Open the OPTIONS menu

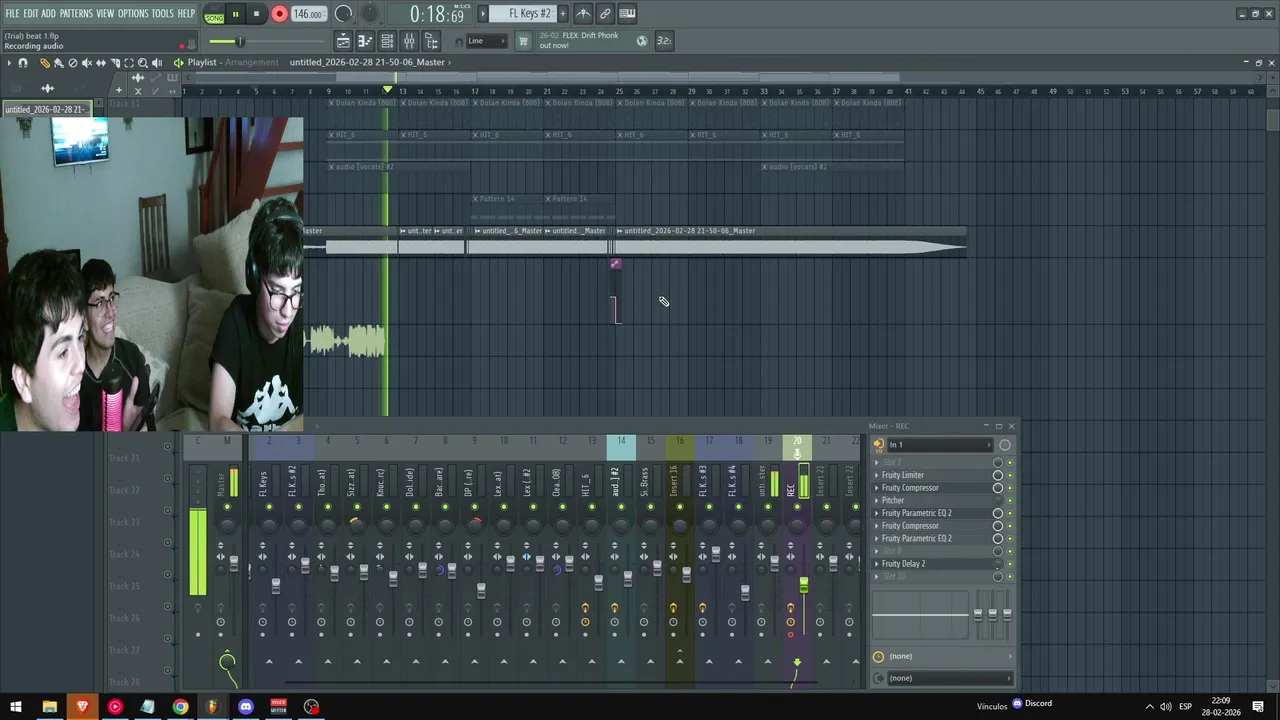pyautogui.click(x=133, y=13)
